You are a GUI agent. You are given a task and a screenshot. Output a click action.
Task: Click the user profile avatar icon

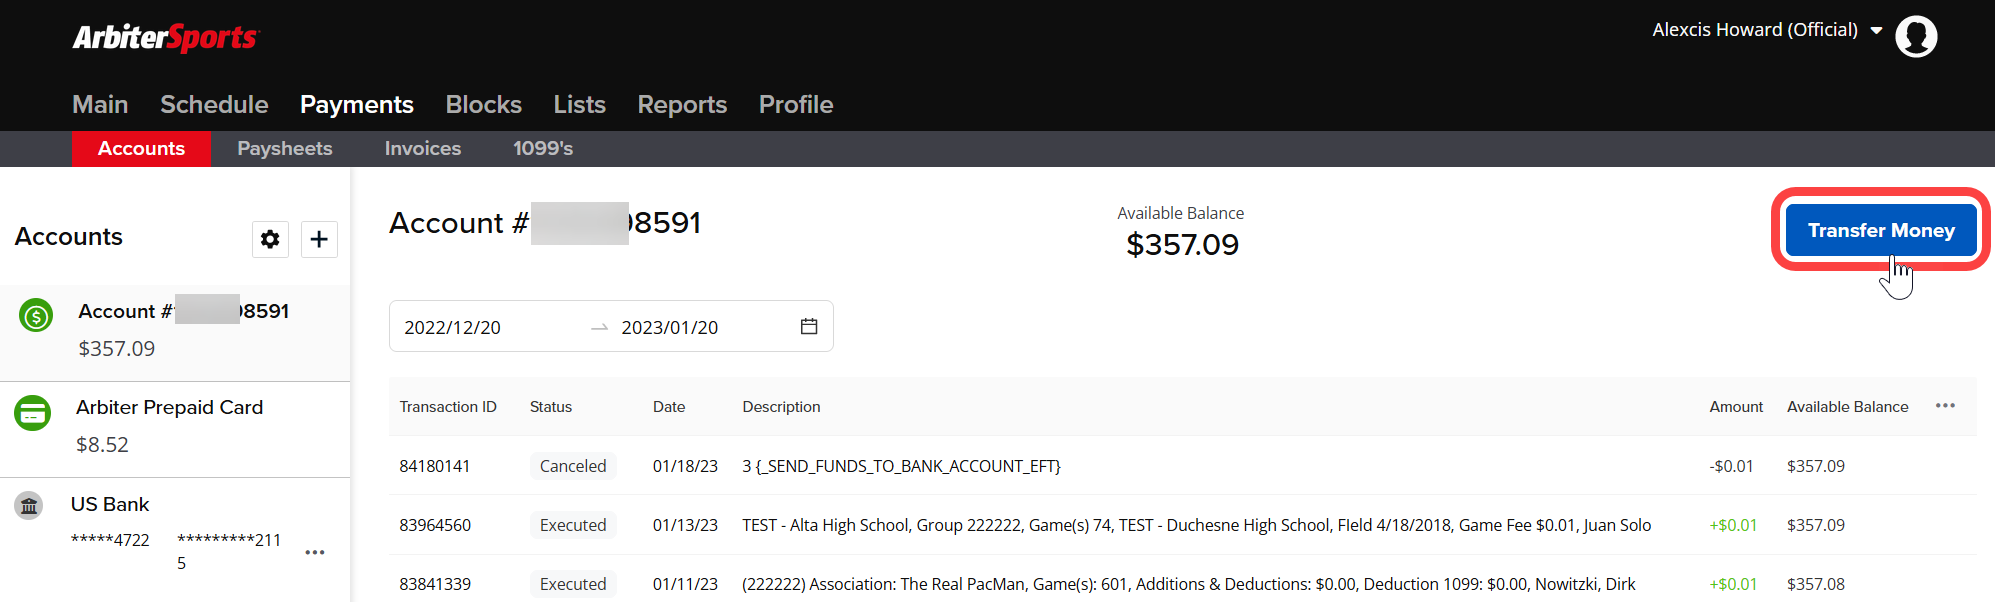(x=1916, y=36)
